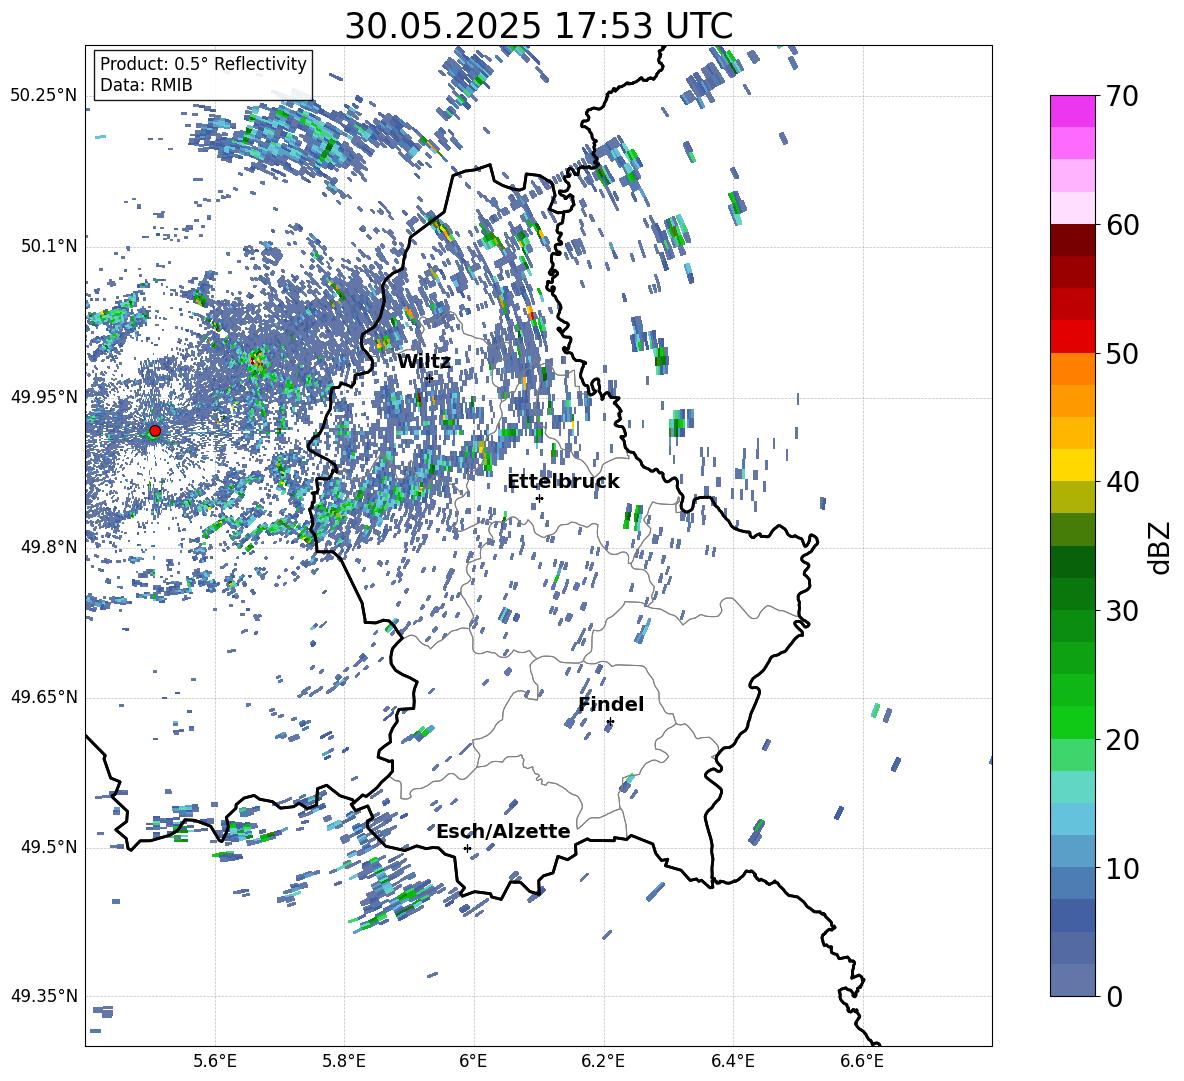Click the colorbar value 60
The image size is (1184, 1081).
point(1122,225)
